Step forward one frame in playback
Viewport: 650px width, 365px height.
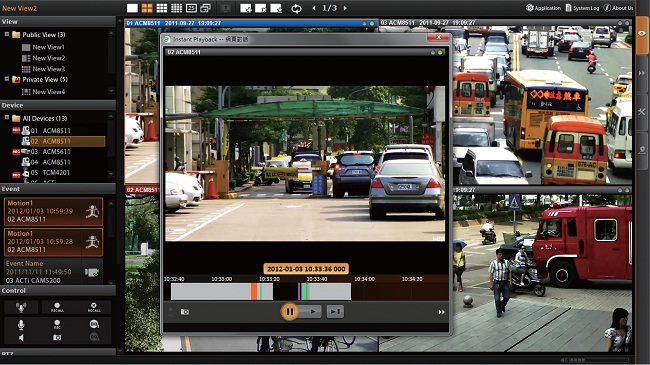335,311
